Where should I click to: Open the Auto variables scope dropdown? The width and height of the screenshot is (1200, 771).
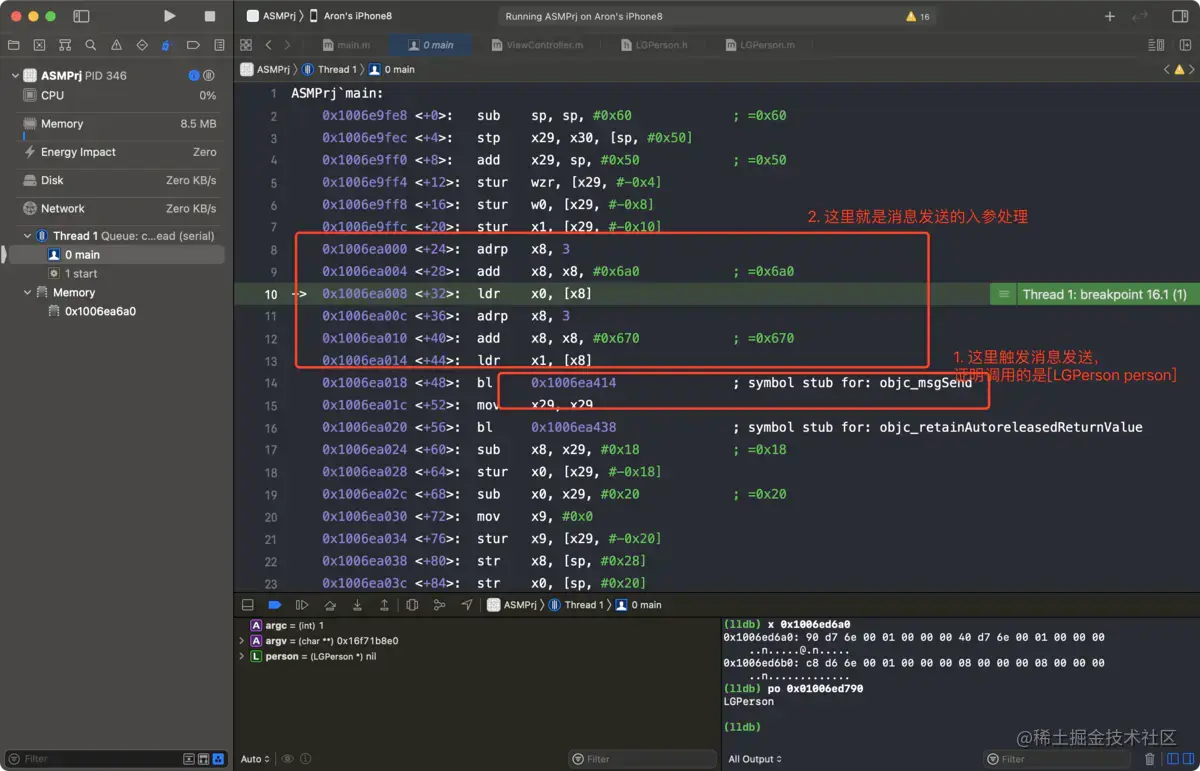pos(255,759)
